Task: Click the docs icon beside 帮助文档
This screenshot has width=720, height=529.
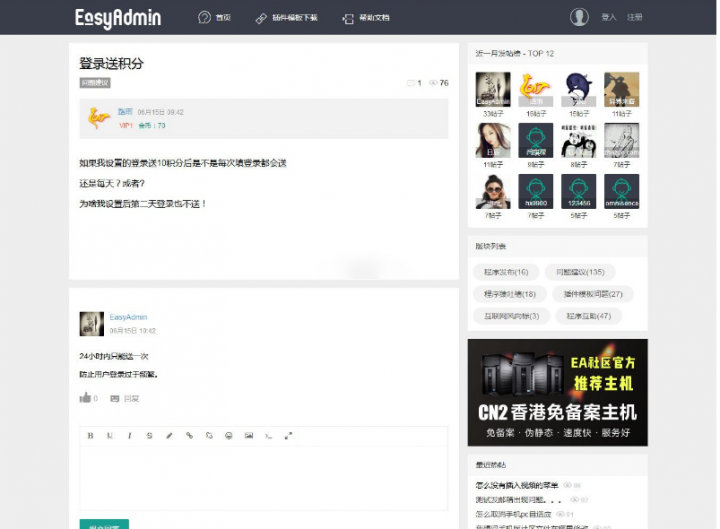Action: coord(348,18)
